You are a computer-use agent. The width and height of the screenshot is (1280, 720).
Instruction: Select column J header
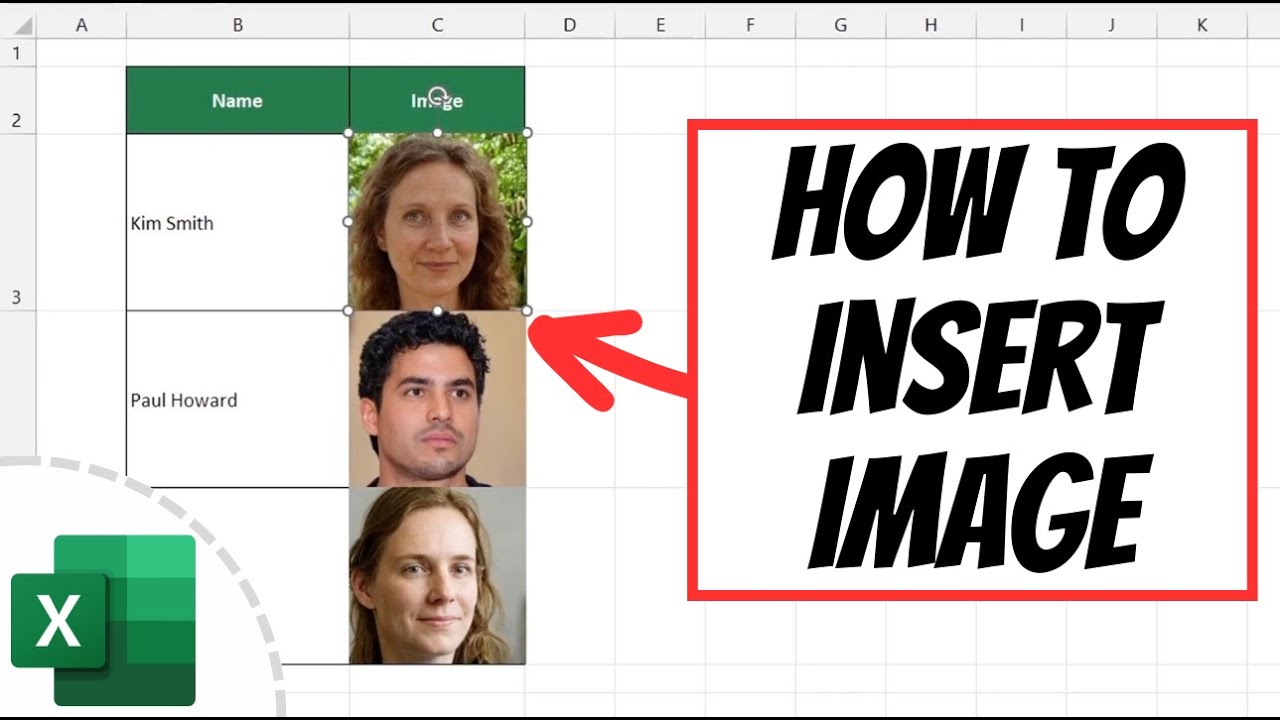tap(1111, 25)
